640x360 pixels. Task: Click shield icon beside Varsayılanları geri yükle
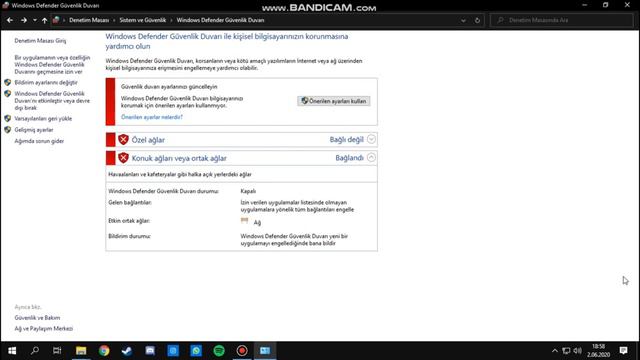tap(7, 119)
